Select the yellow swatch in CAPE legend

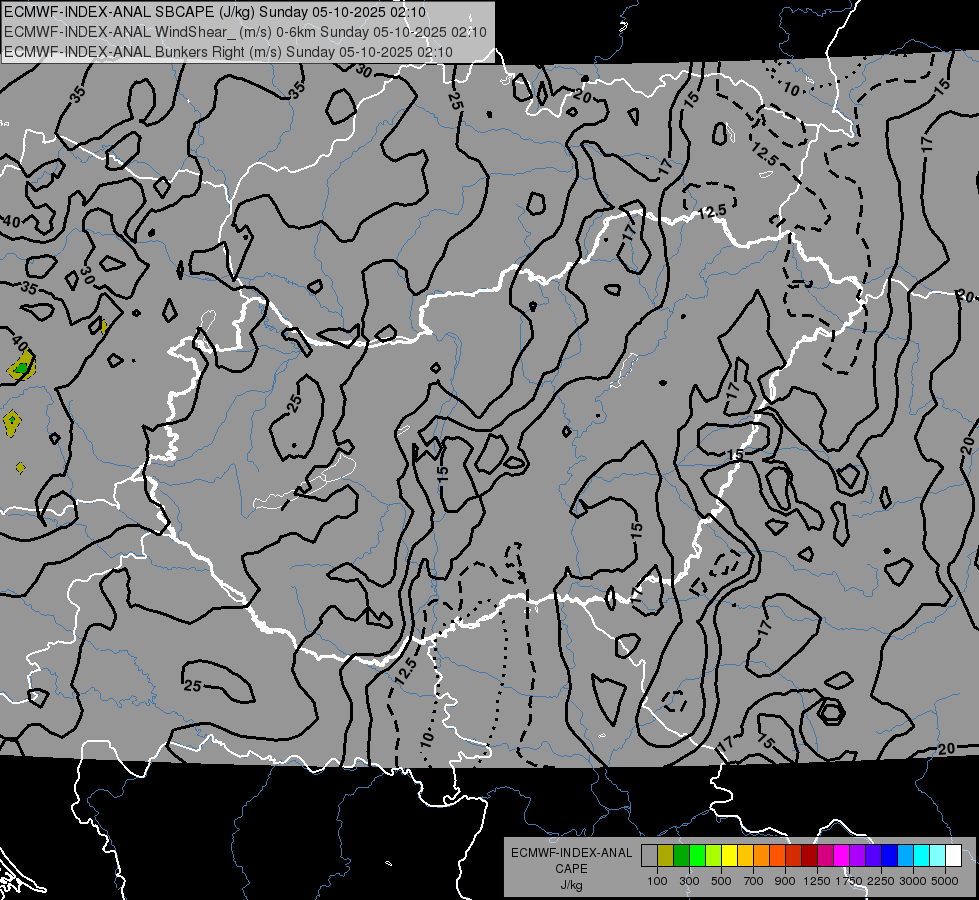[x=729, y=855]
